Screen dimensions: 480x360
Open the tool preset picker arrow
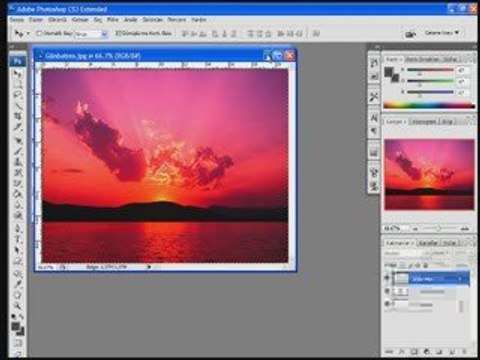[x=28, y=33]
